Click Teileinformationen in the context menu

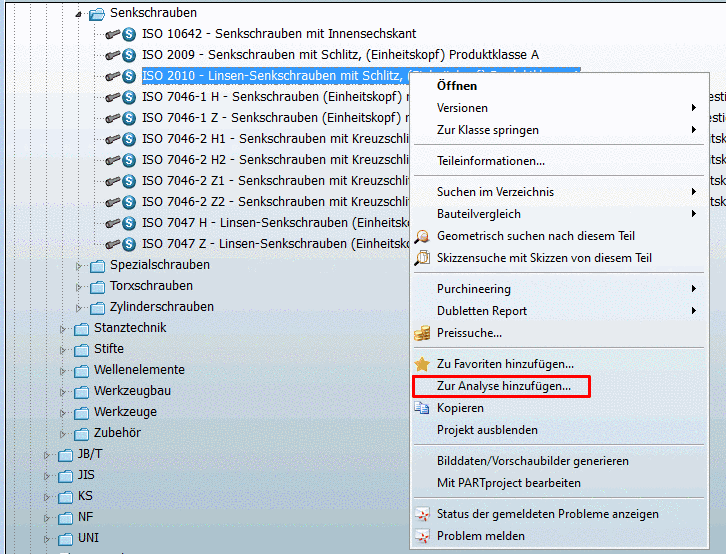(x=491, y=160)
